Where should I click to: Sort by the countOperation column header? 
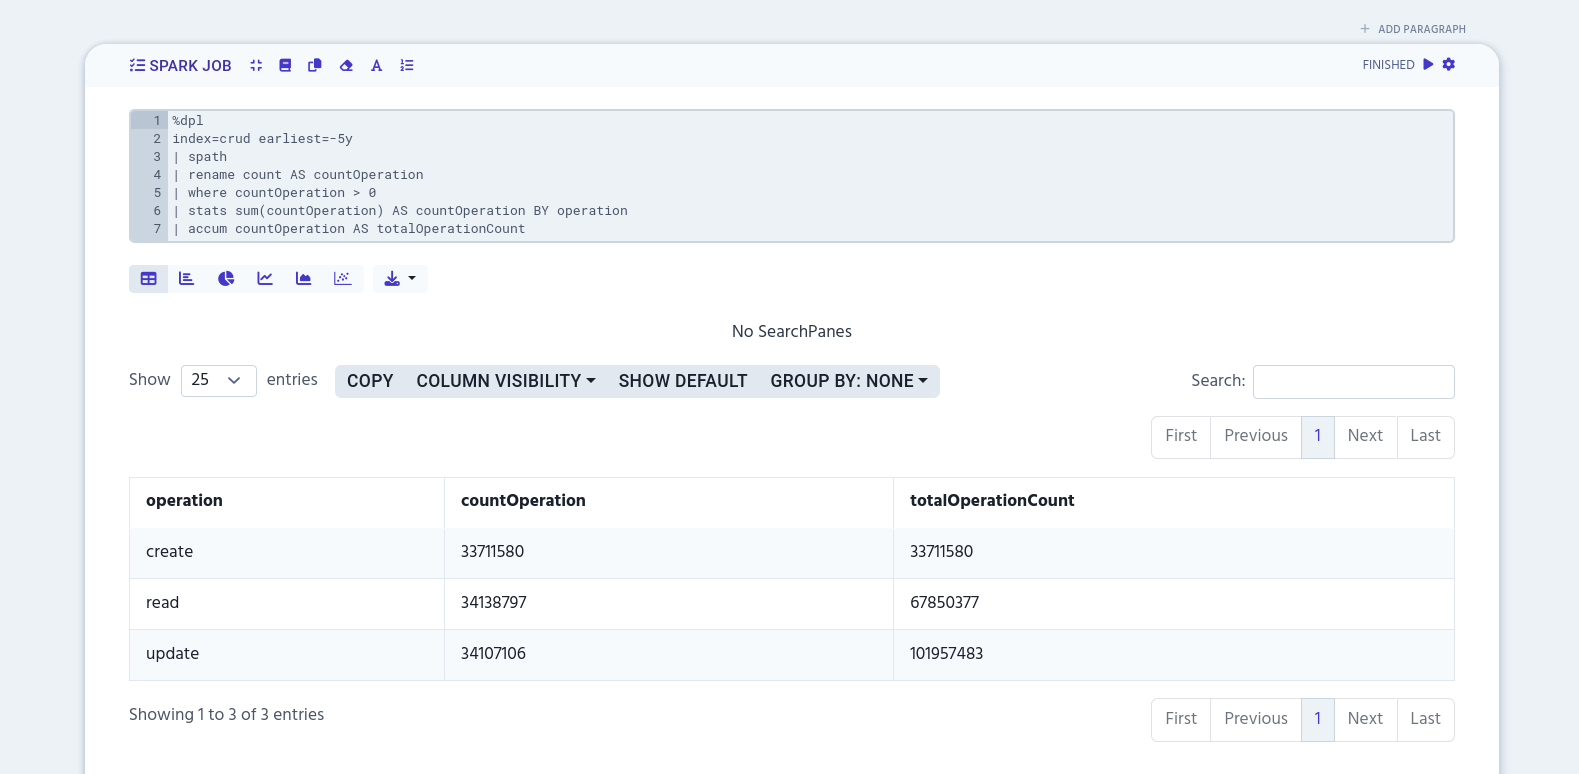coord(668,501)
